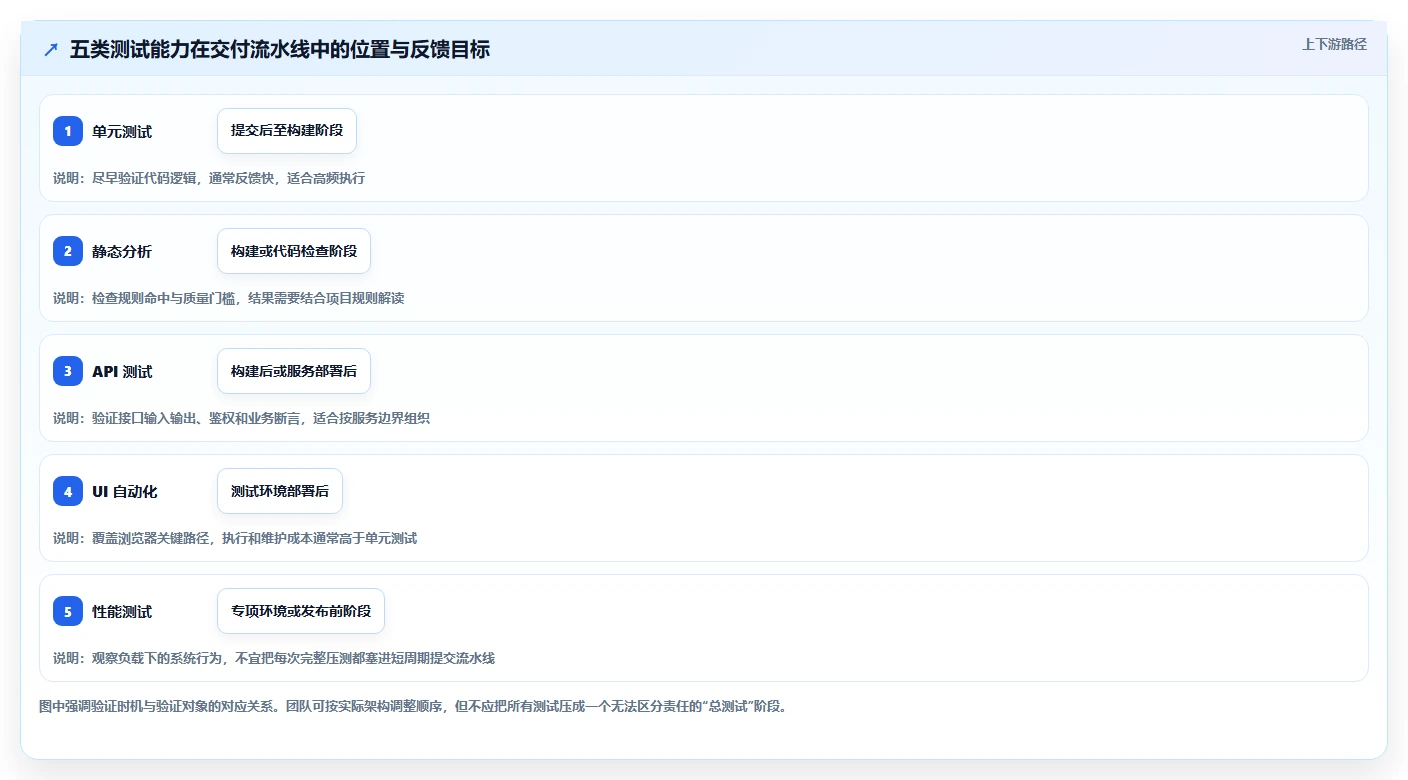Click the description 验证接口输入输出、鉴权和业务断言
The height and width of the screenshot is (780, 1408).
242,418
